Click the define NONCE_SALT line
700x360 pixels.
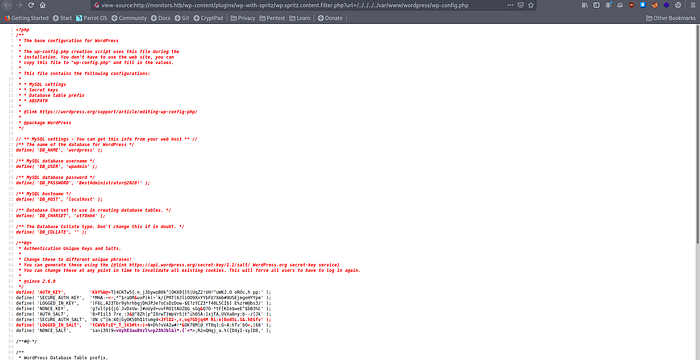(143, 331)
